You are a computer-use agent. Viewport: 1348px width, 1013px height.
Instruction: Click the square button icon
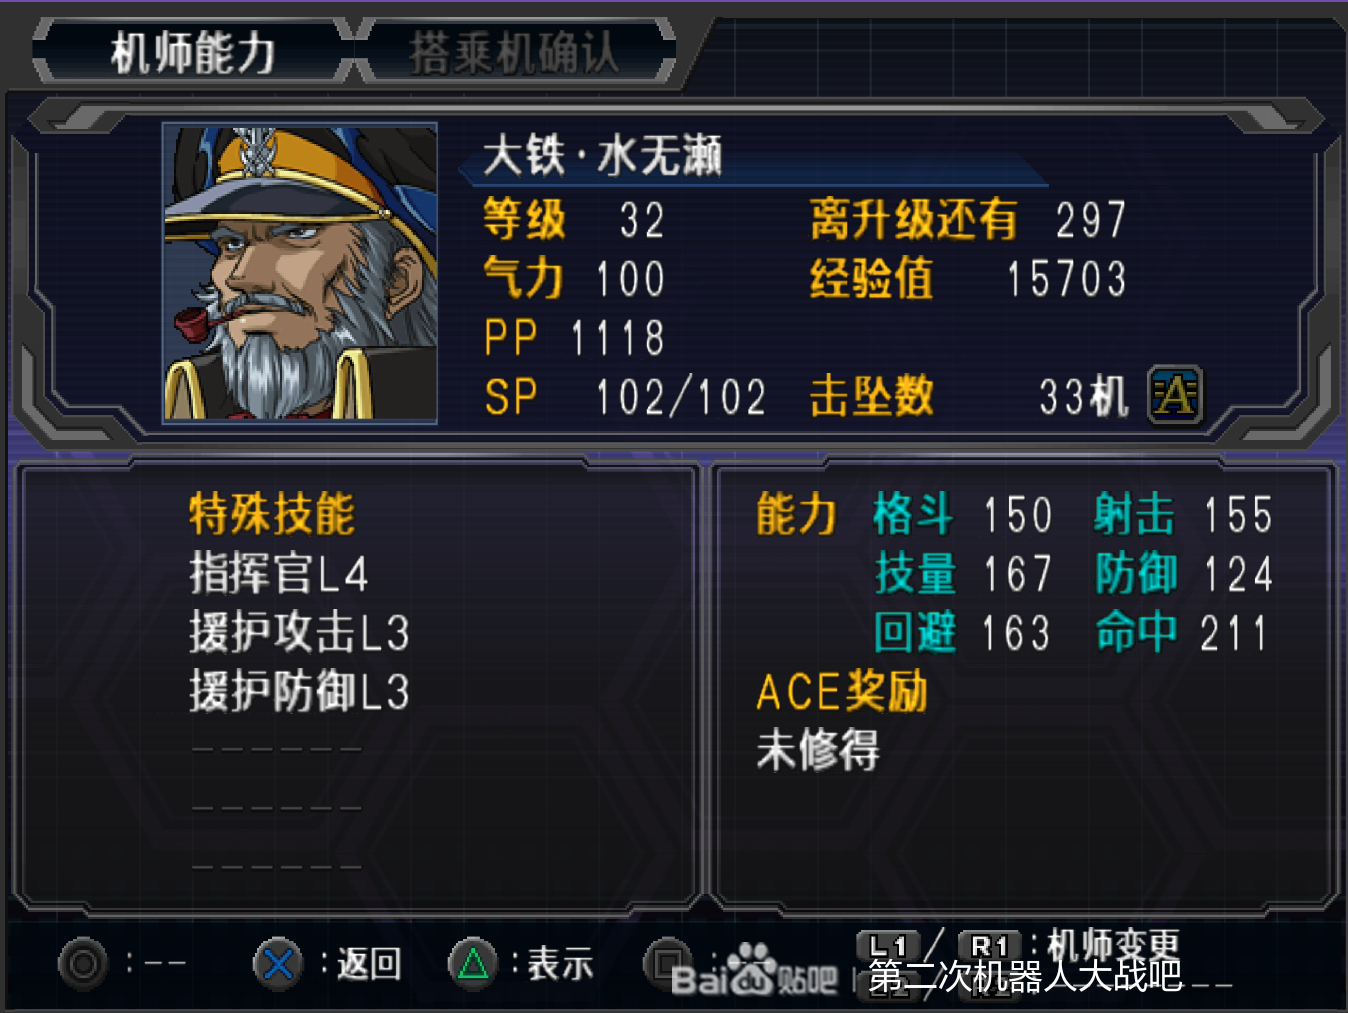pos(666,962)
